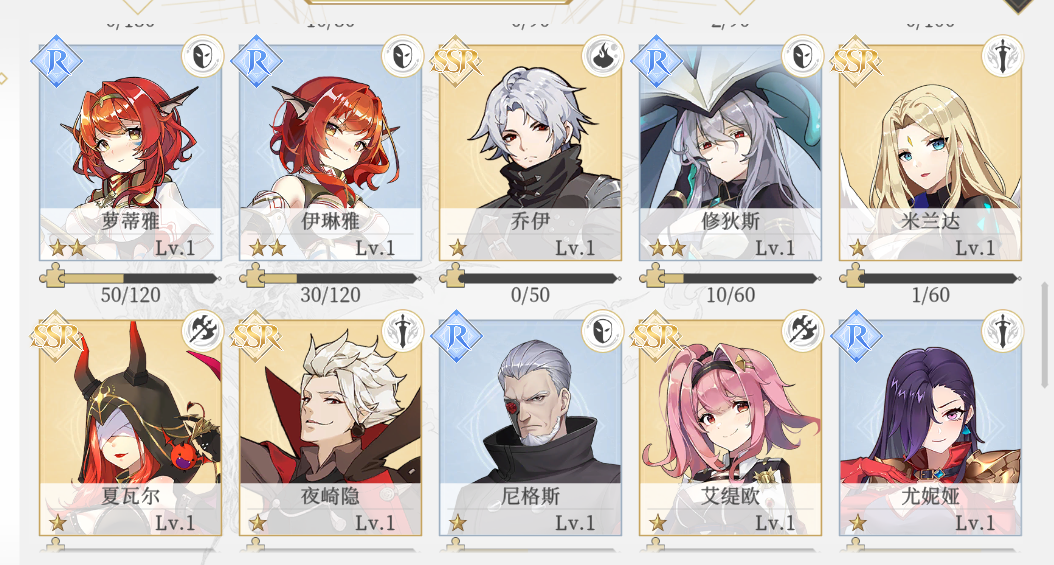
Task: Select the 艾缇欧 character portrait
Action: pos(730,427)
